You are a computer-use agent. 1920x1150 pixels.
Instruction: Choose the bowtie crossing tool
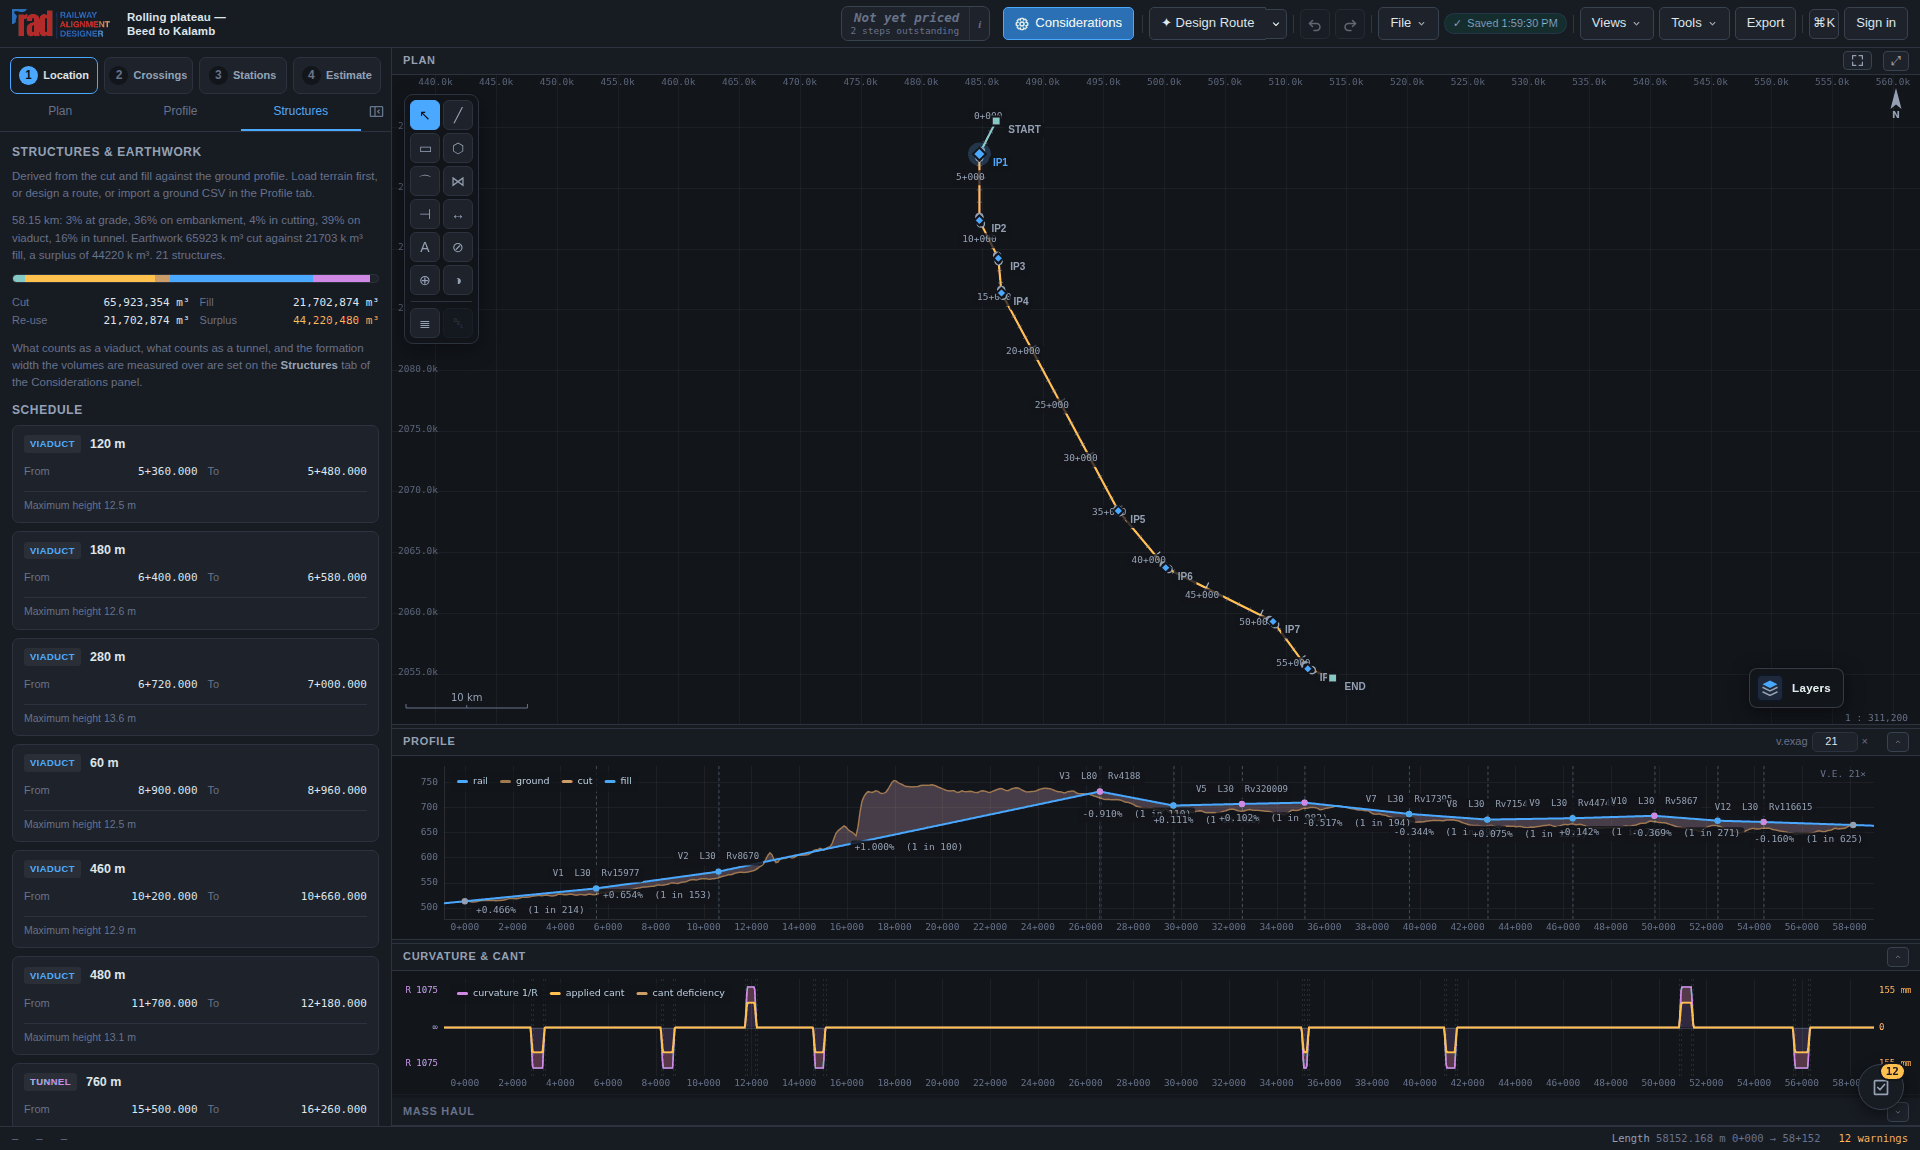tap(458, 182)
